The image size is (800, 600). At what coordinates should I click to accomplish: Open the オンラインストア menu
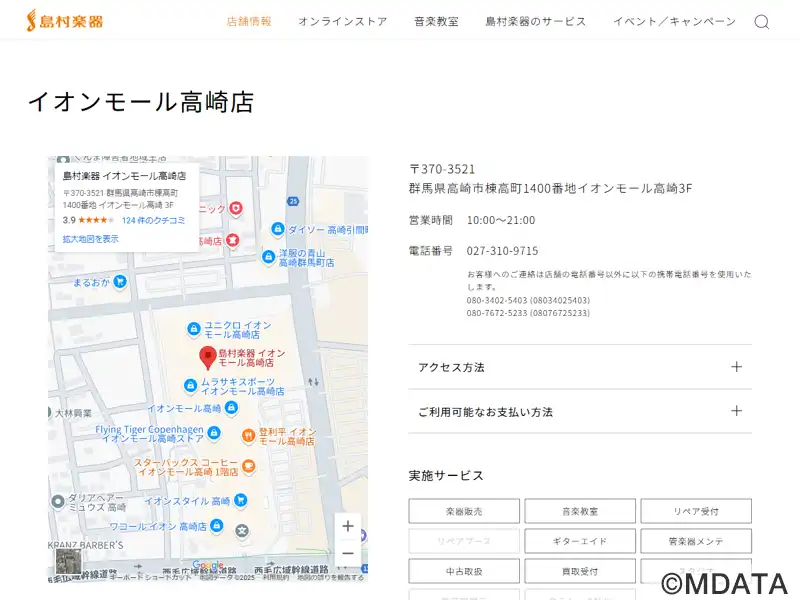point(343,21)
